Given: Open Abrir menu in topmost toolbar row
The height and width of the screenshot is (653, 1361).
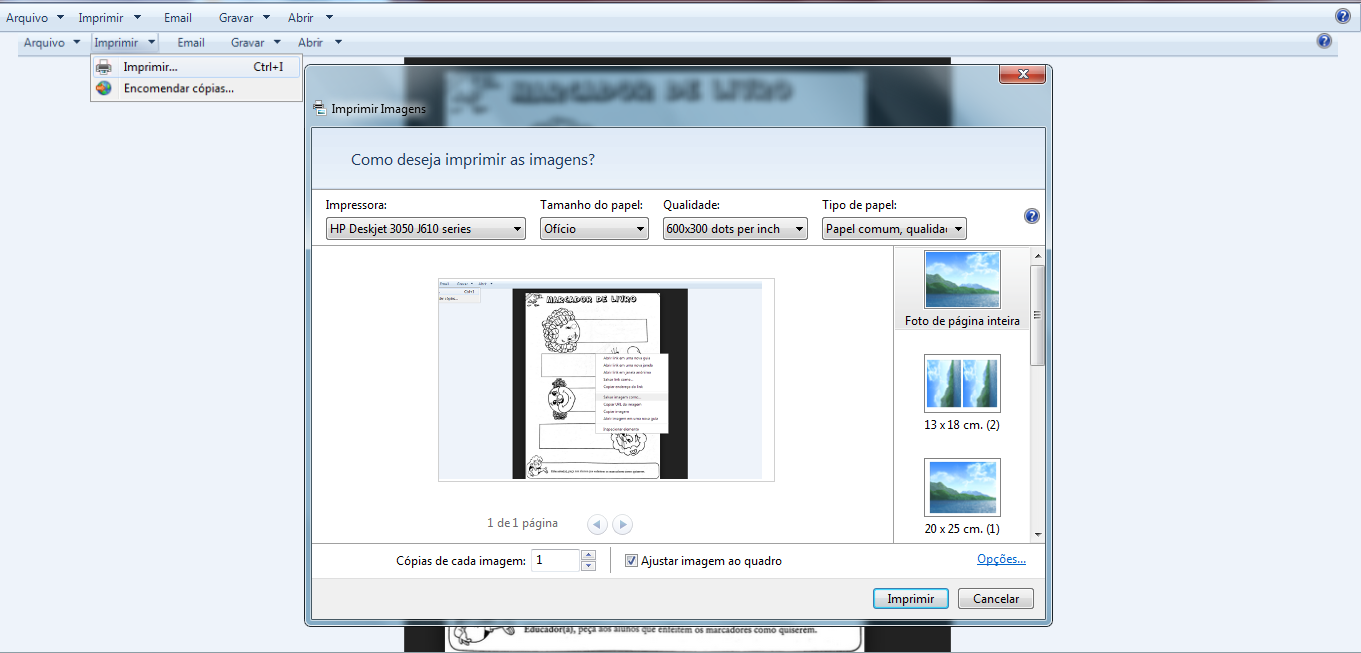Looking at the screenshot, I should pyautogui.click(x=310, y=17).
